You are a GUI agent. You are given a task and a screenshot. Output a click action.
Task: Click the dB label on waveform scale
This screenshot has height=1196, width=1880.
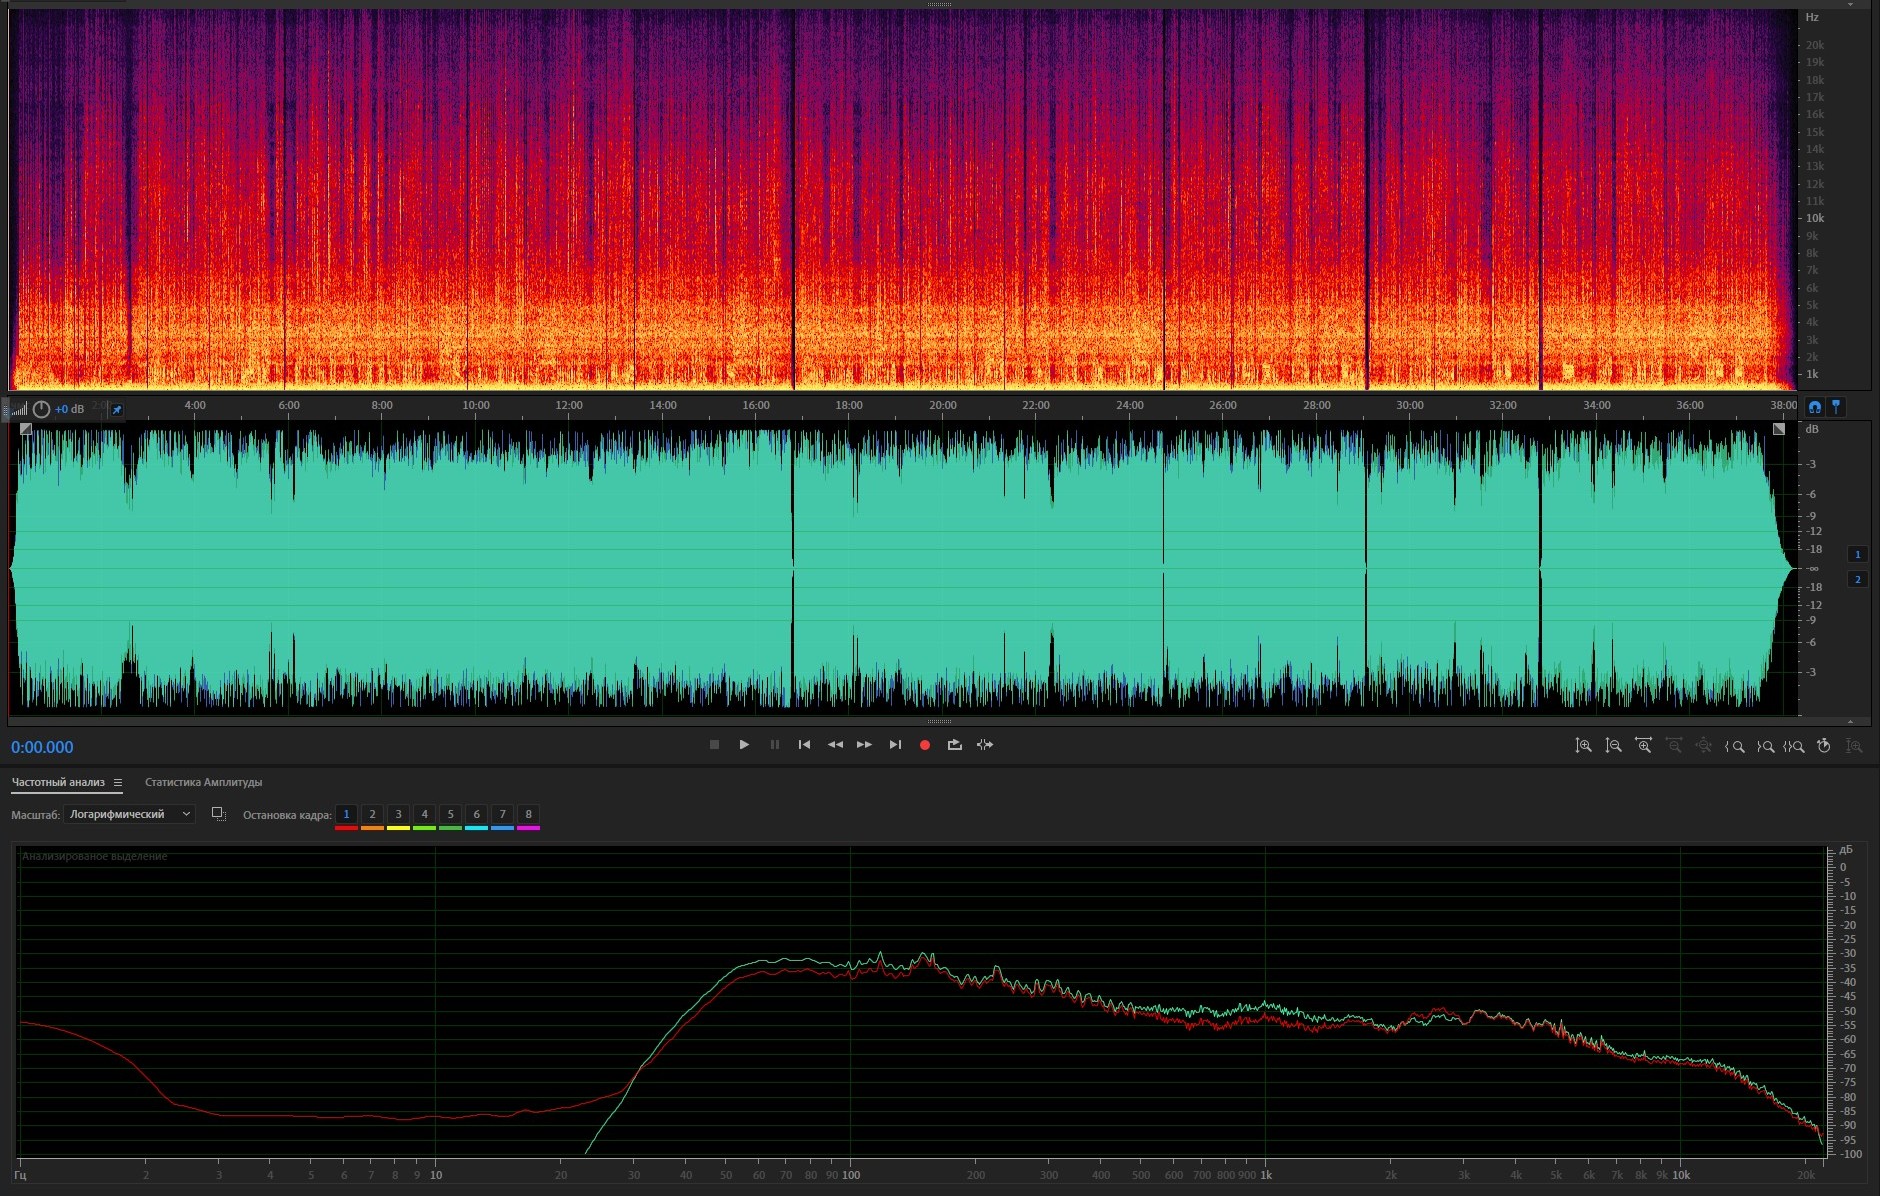click(1812, 429)
